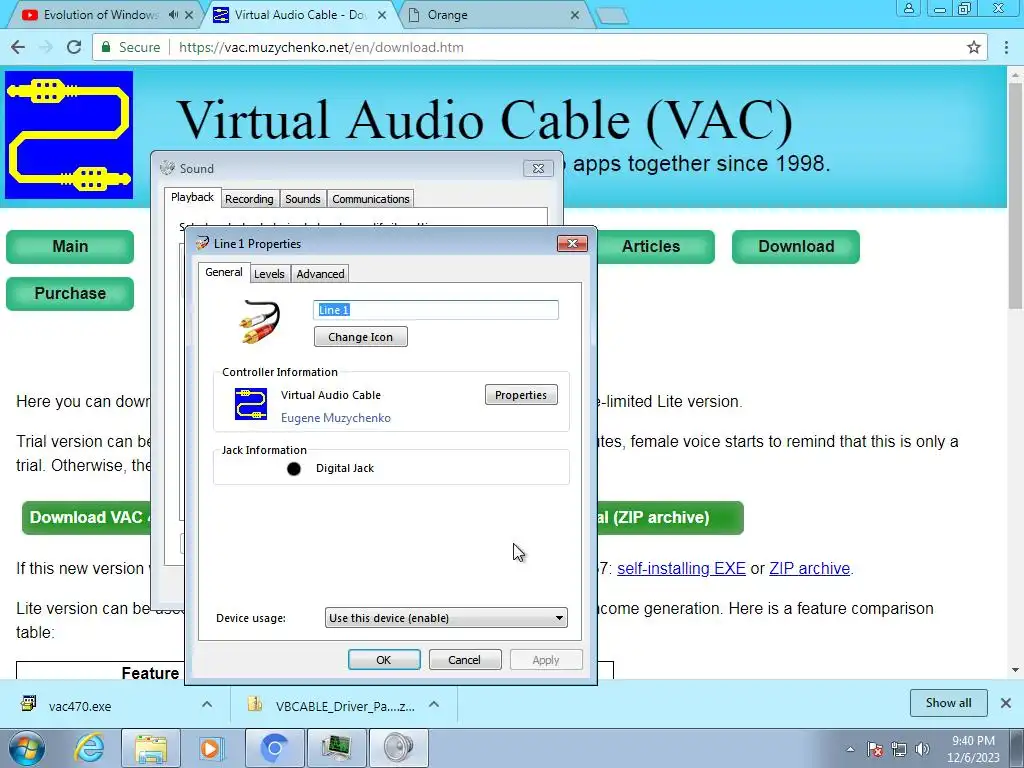Viewport: 1024px width, 768px height.
Task: Close the Virtual Audio Cable tab
Action: click(383, 14)
